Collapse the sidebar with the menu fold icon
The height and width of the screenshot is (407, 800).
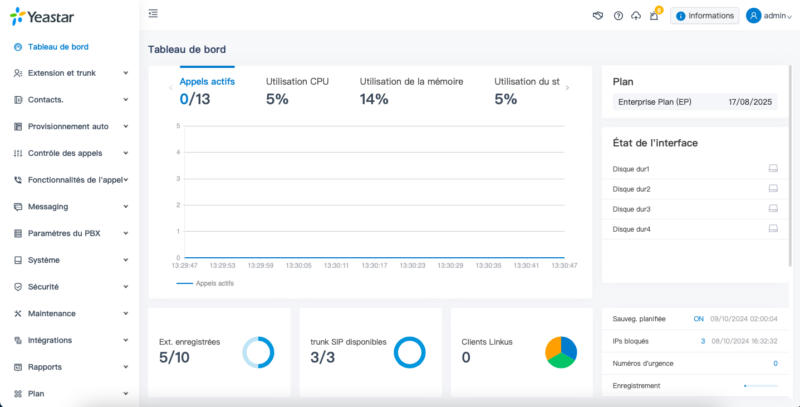coord(153,14)
